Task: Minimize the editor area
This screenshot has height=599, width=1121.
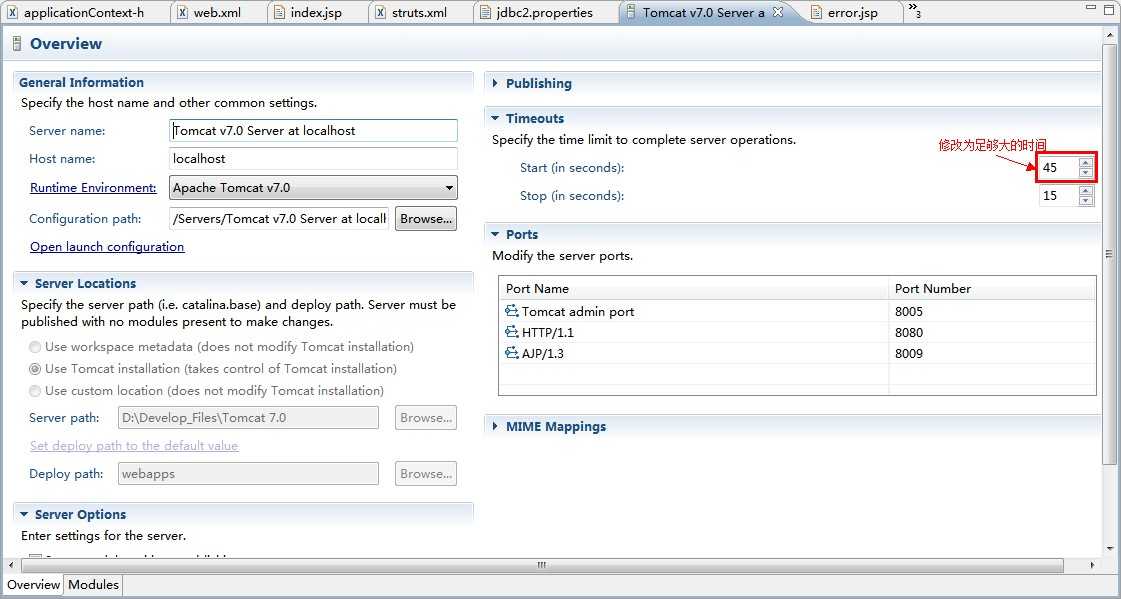Action: point(1090,7)
